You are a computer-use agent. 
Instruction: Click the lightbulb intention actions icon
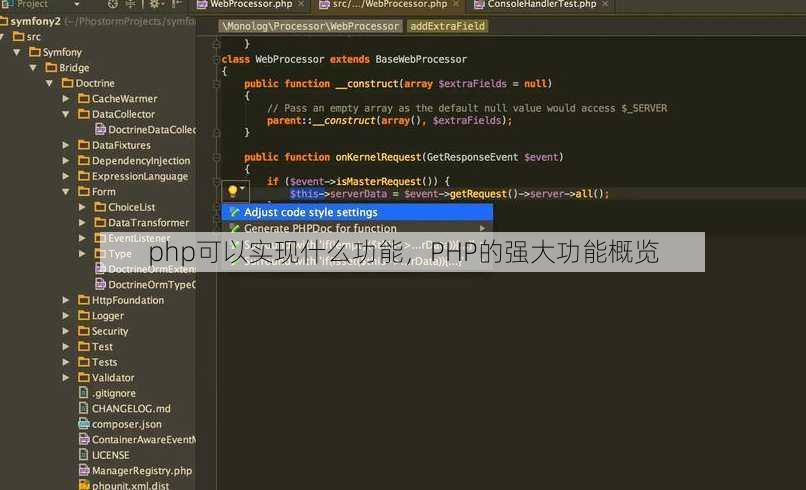click(x=232, y=191)
